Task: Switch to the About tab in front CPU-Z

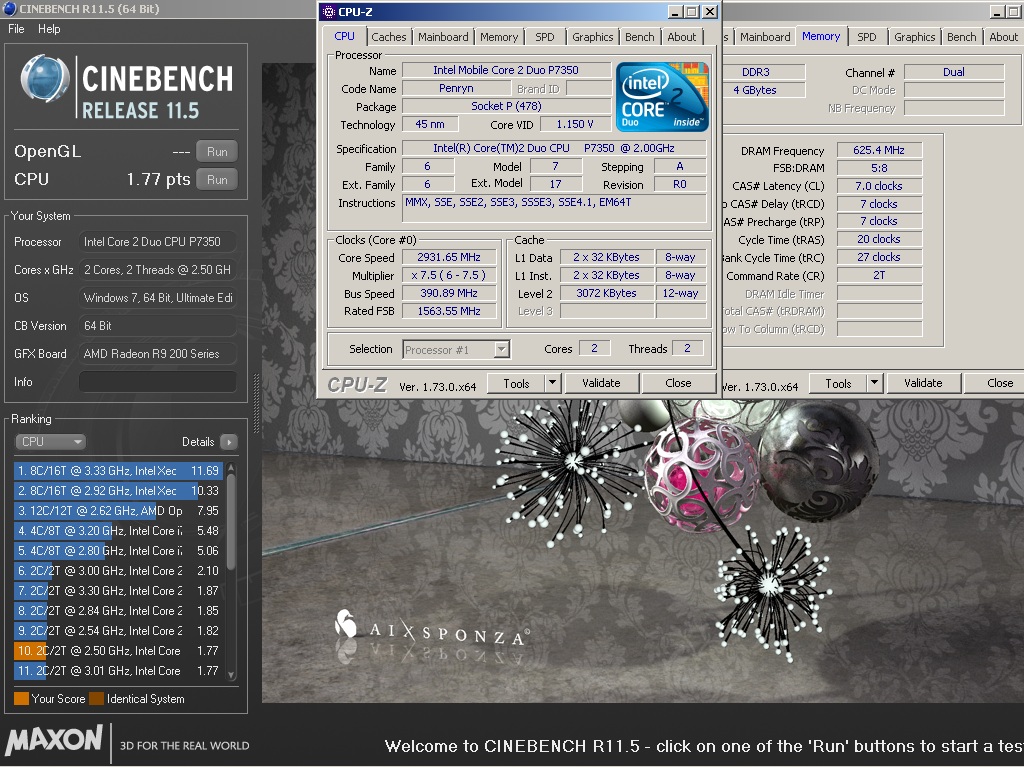Action: pyautogui.click(x=682, y=37)
